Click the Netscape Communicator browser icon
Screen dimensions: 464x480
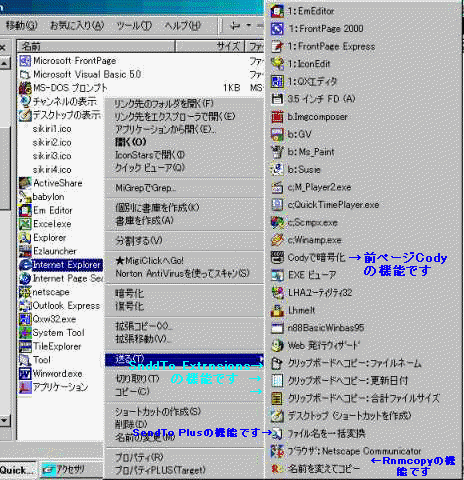tap(277, 451)
